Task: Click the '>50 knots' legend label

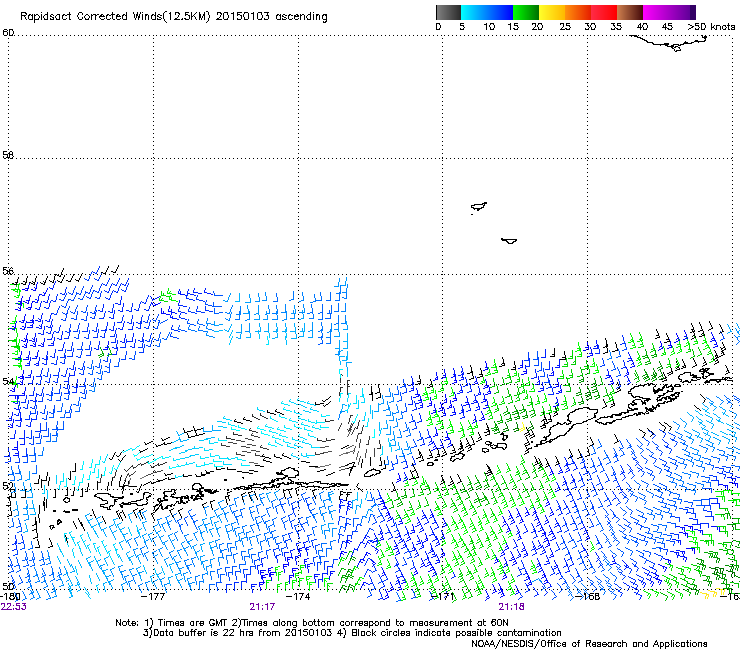Action: (711, 27)
